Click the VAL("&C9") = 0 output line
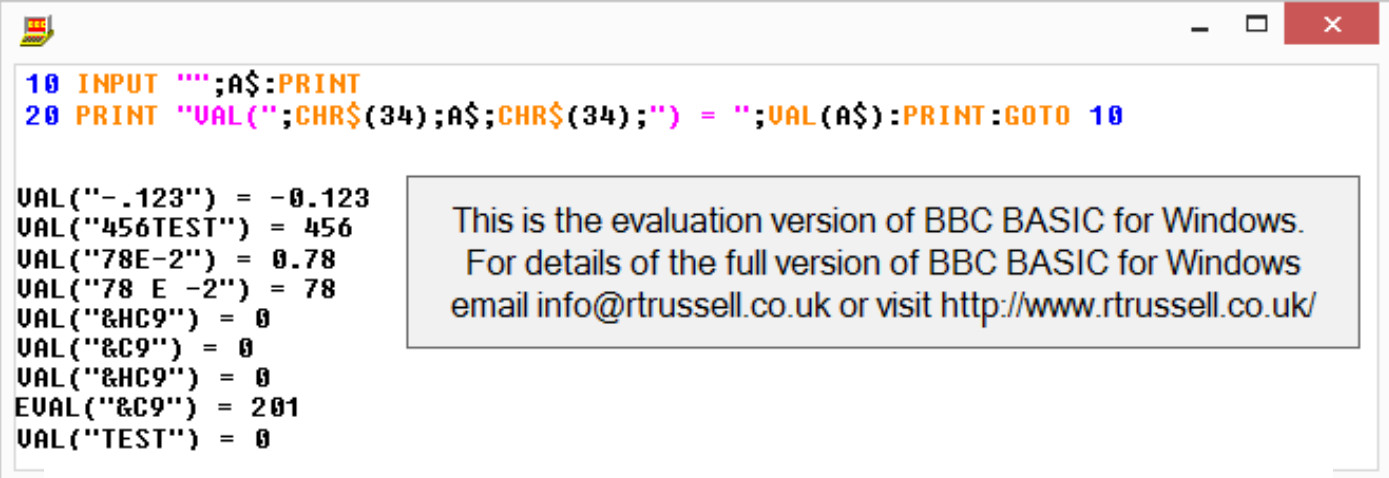This screenshot has height=478, width=1389. 134,348
